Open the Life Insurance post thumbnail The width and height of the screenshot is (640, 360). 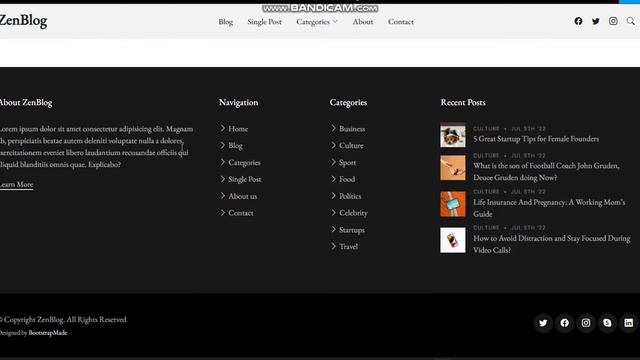coord(453,204)
